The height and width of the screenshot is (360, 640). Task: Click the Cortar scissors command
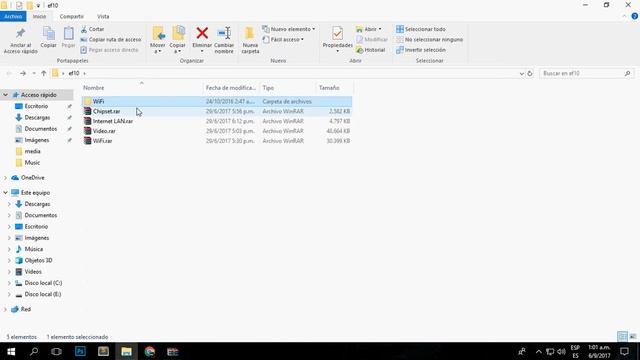pos(93,29)
